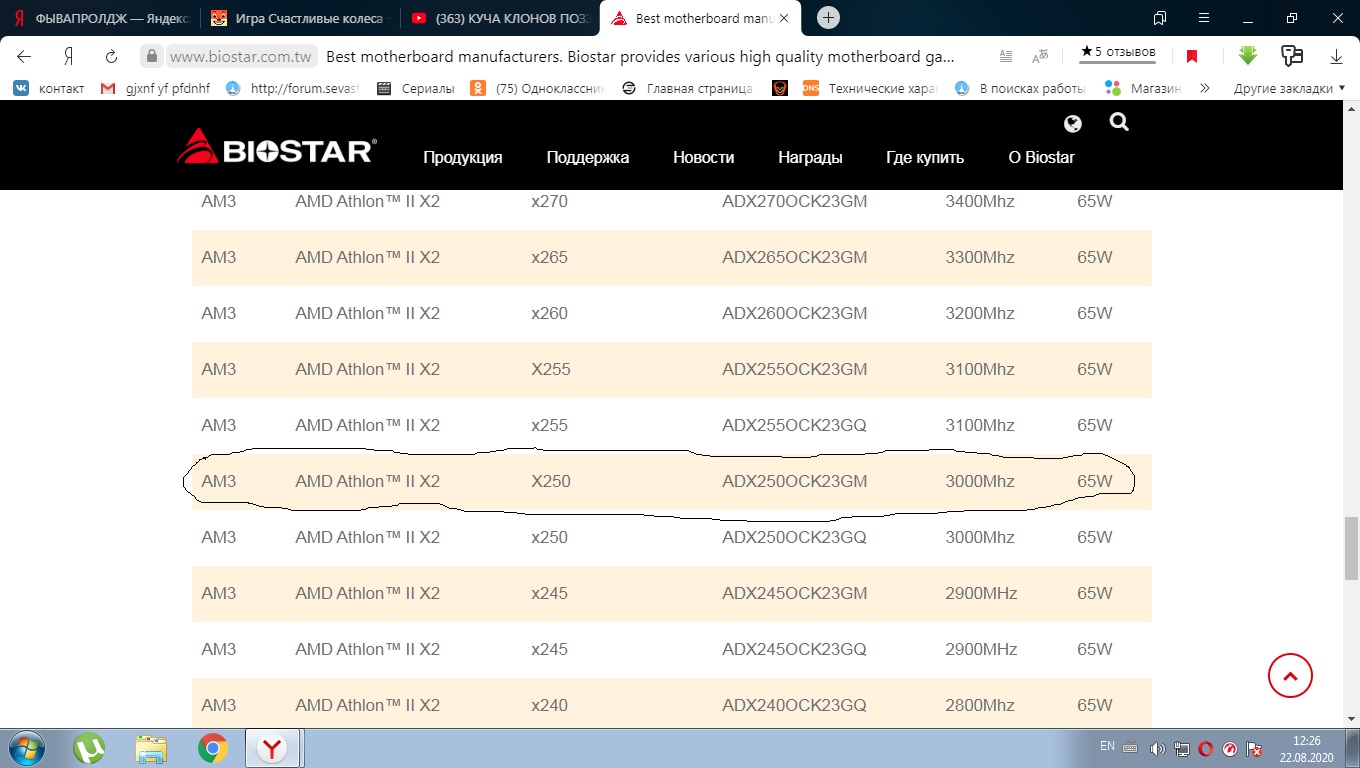Click the search magnifier on Biostar site
Viewport: 1360px width, 768px height.
(1119, 122)
